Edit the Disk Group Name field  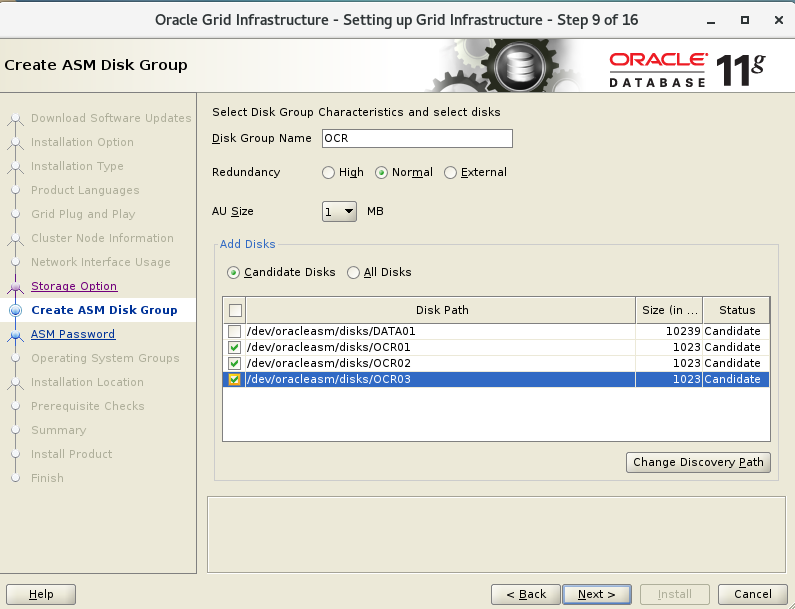417,138
